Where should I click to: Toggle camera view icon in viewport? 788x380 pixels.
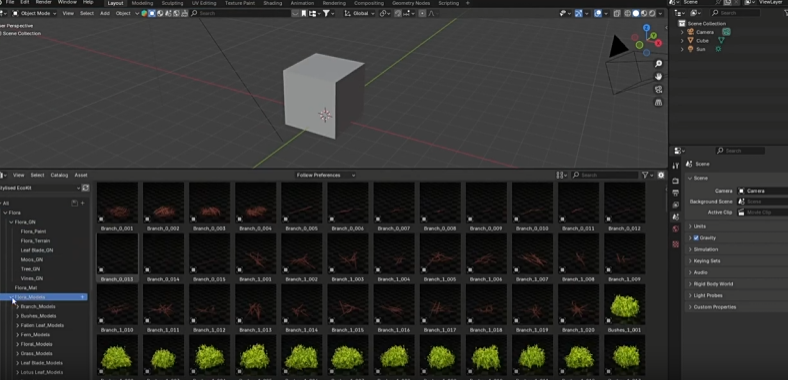coord(658,89)
